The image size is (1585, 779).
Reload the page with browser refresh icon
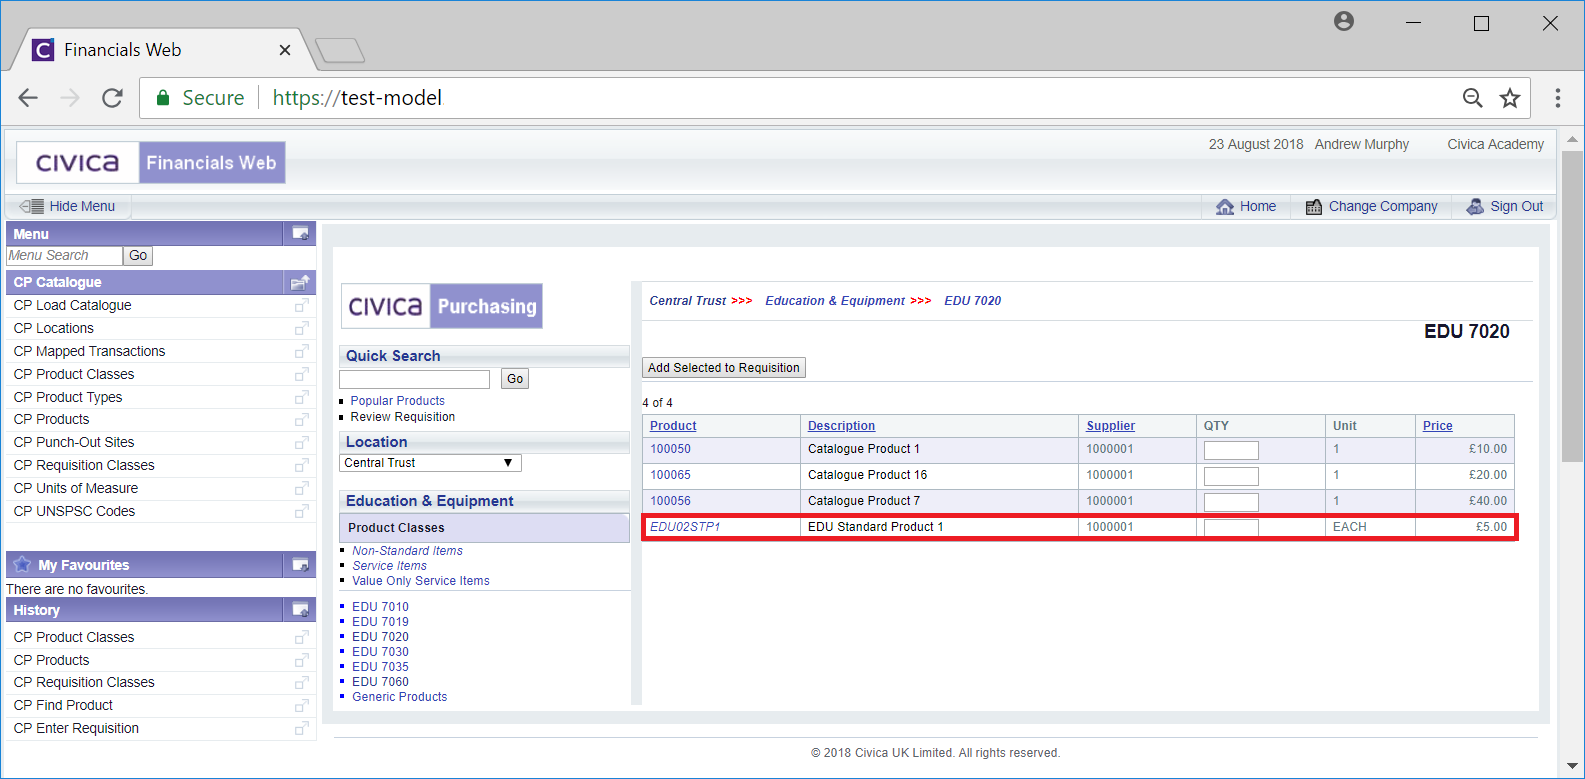(x=112, y=98)
